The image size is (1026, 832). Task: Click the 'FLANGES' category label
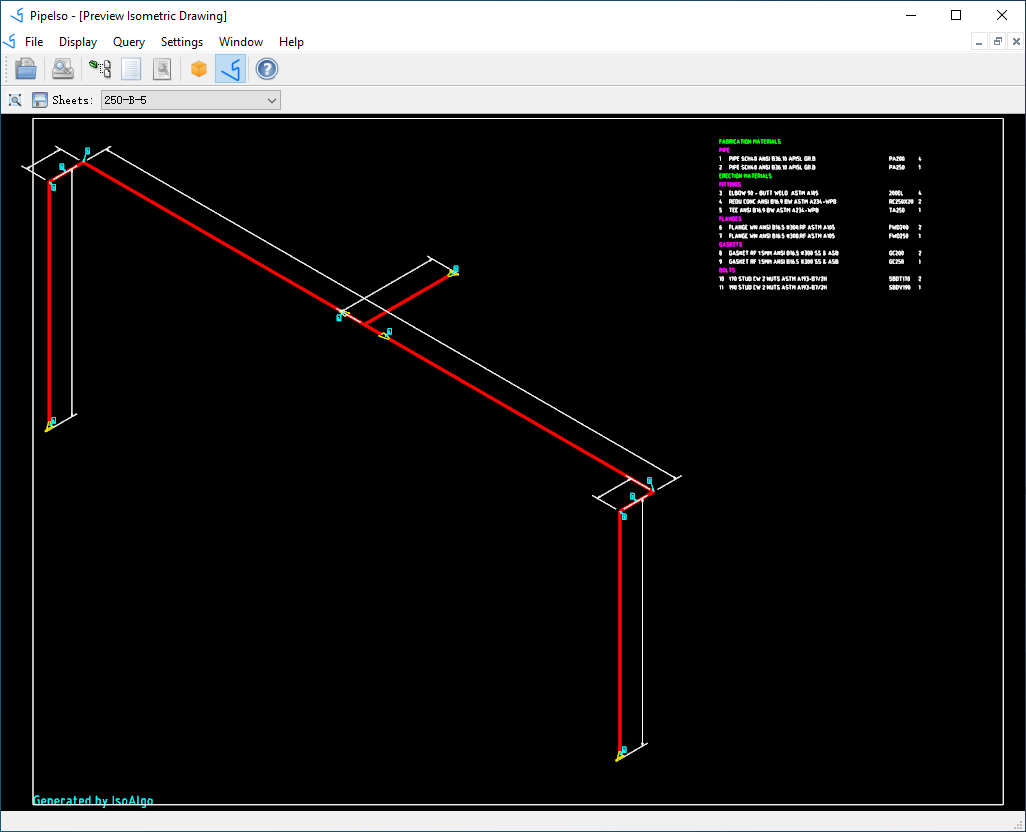(x=730, y=218)
